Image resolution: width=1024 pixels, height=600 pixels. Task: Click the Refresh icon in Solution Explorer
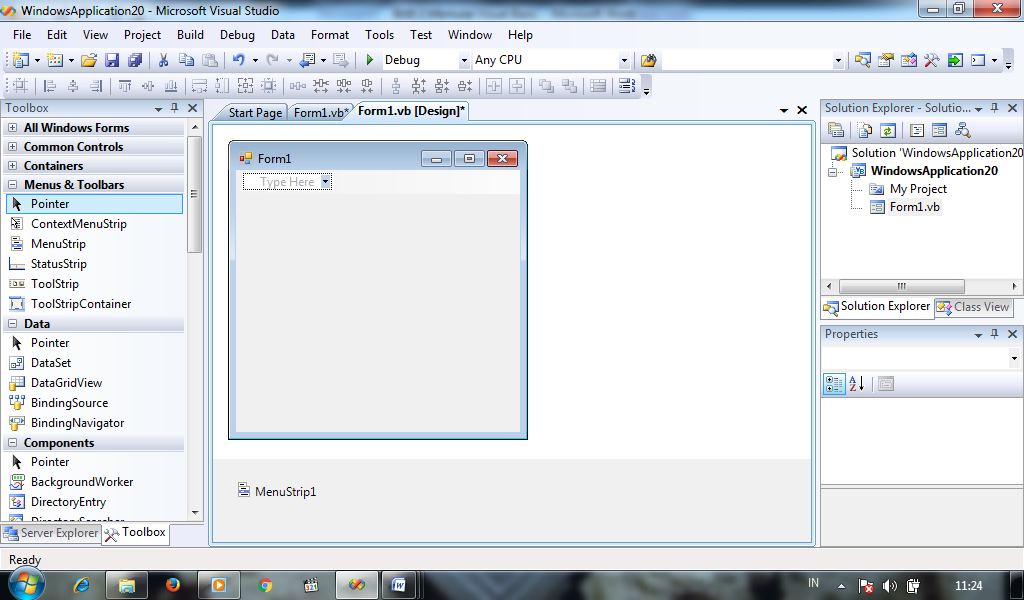tap(888, 131)
